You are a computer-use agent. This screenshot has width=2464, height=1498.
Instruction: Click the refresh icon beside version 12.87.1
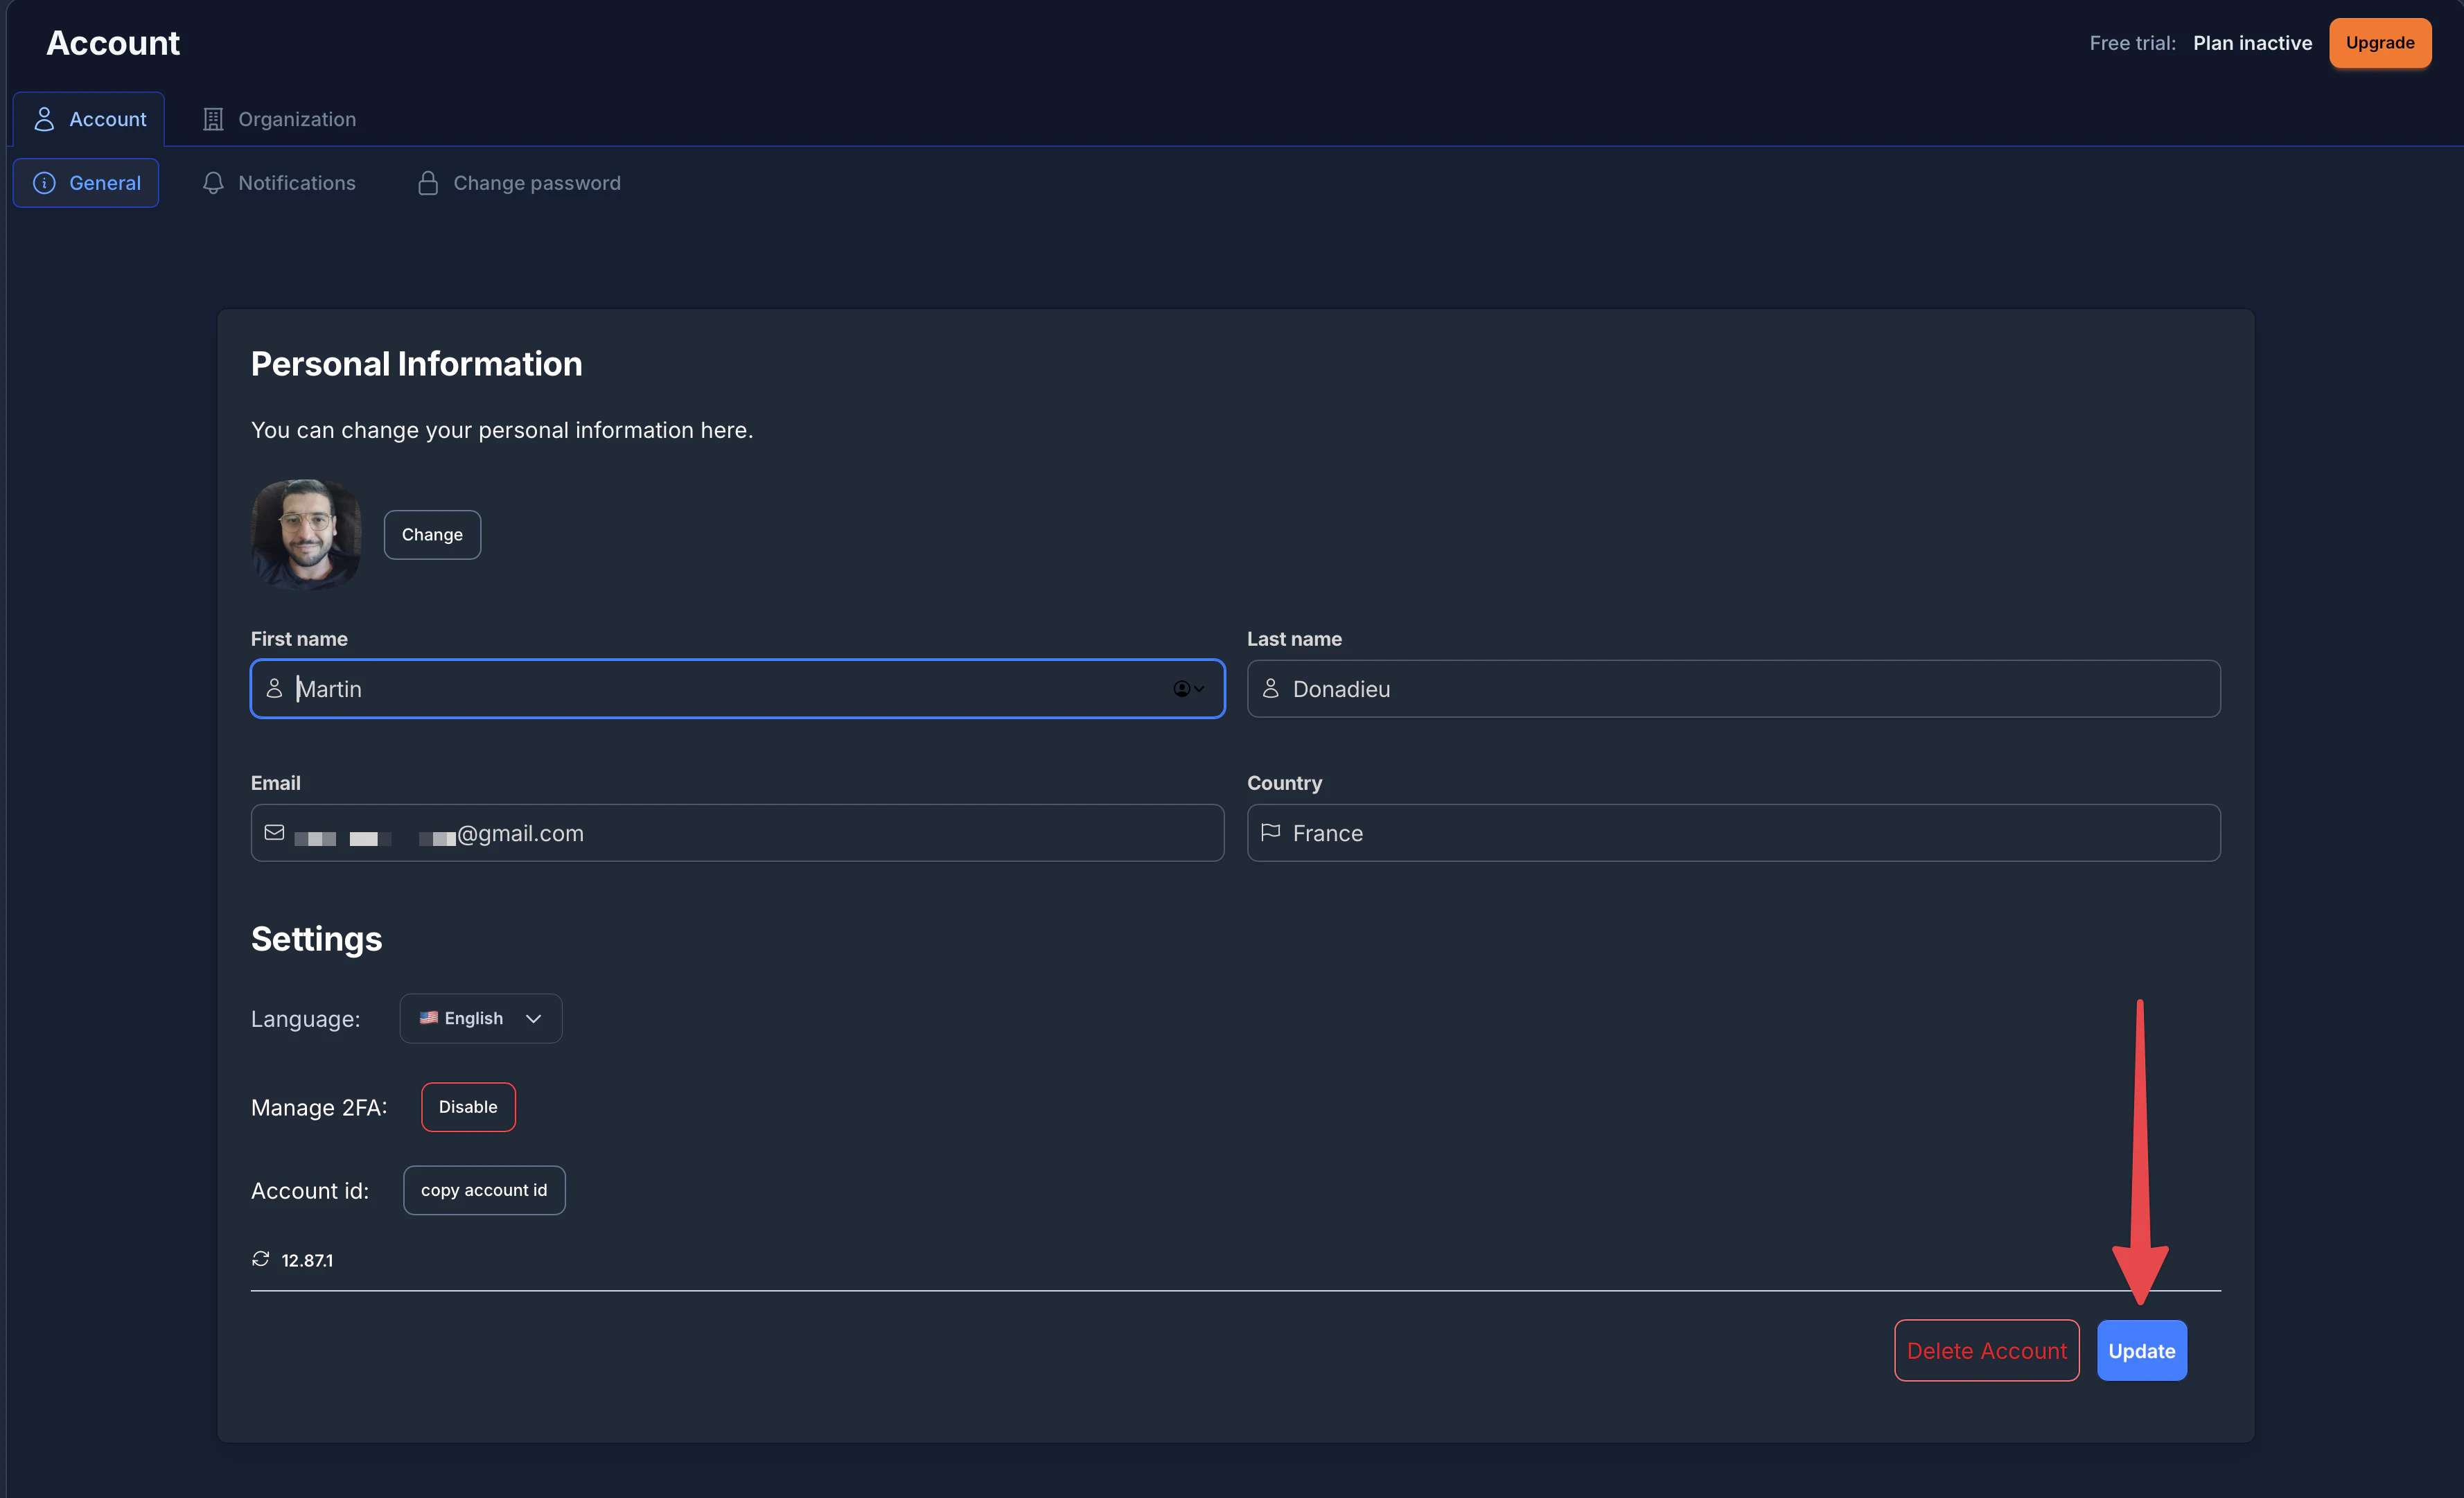pyautogui.click(x=261, y=1259)
